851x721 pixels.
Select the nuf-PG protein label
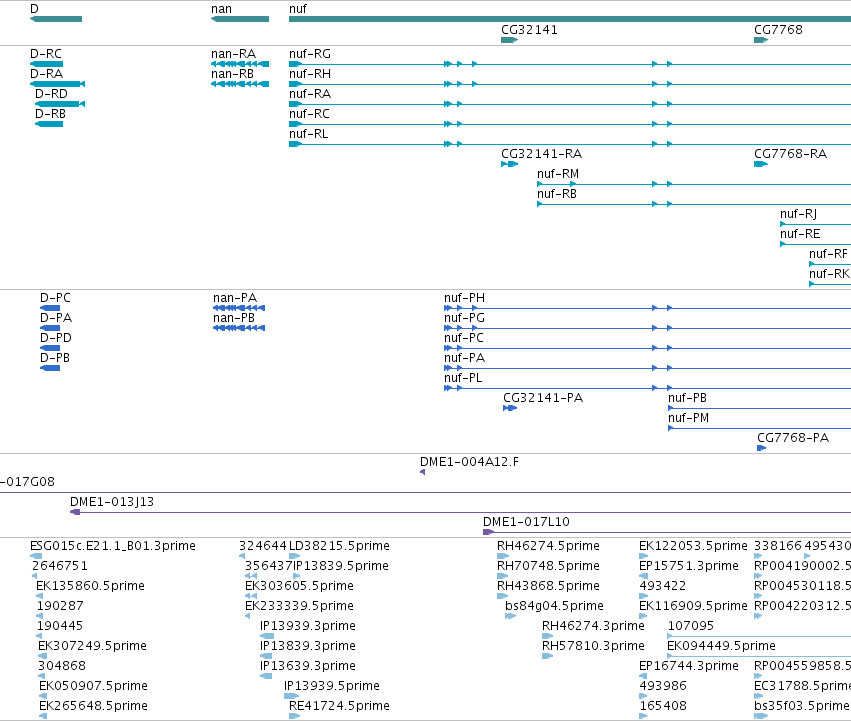tap(465, 318)
